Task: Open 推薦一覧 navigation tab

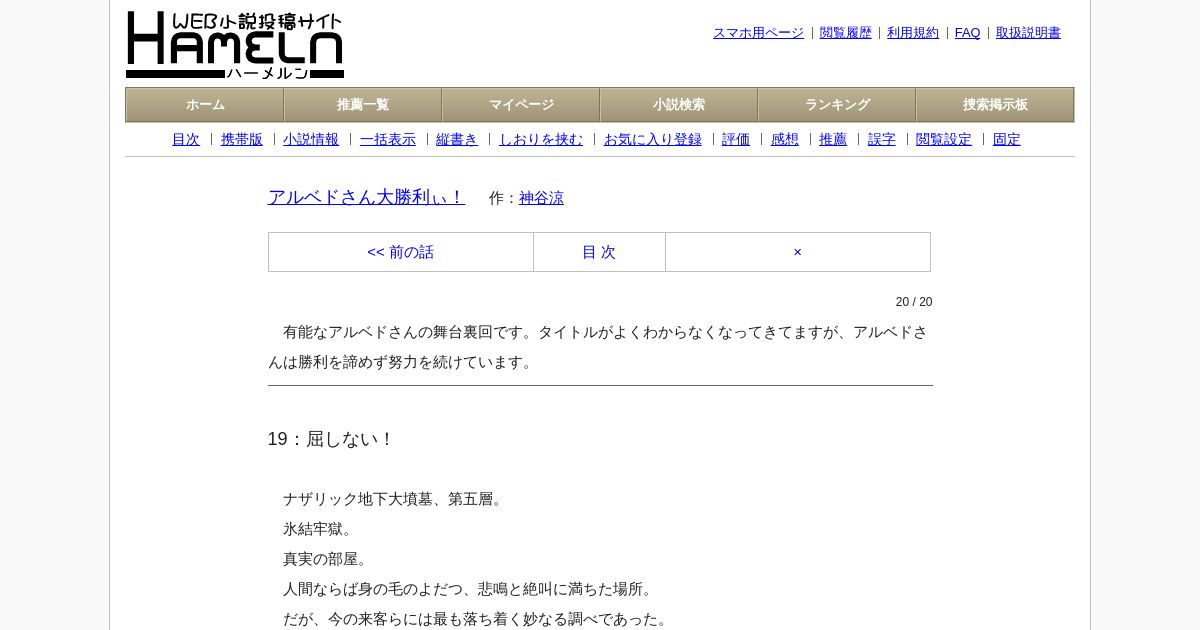Action: pyautogui.click(x=363, y=105)
